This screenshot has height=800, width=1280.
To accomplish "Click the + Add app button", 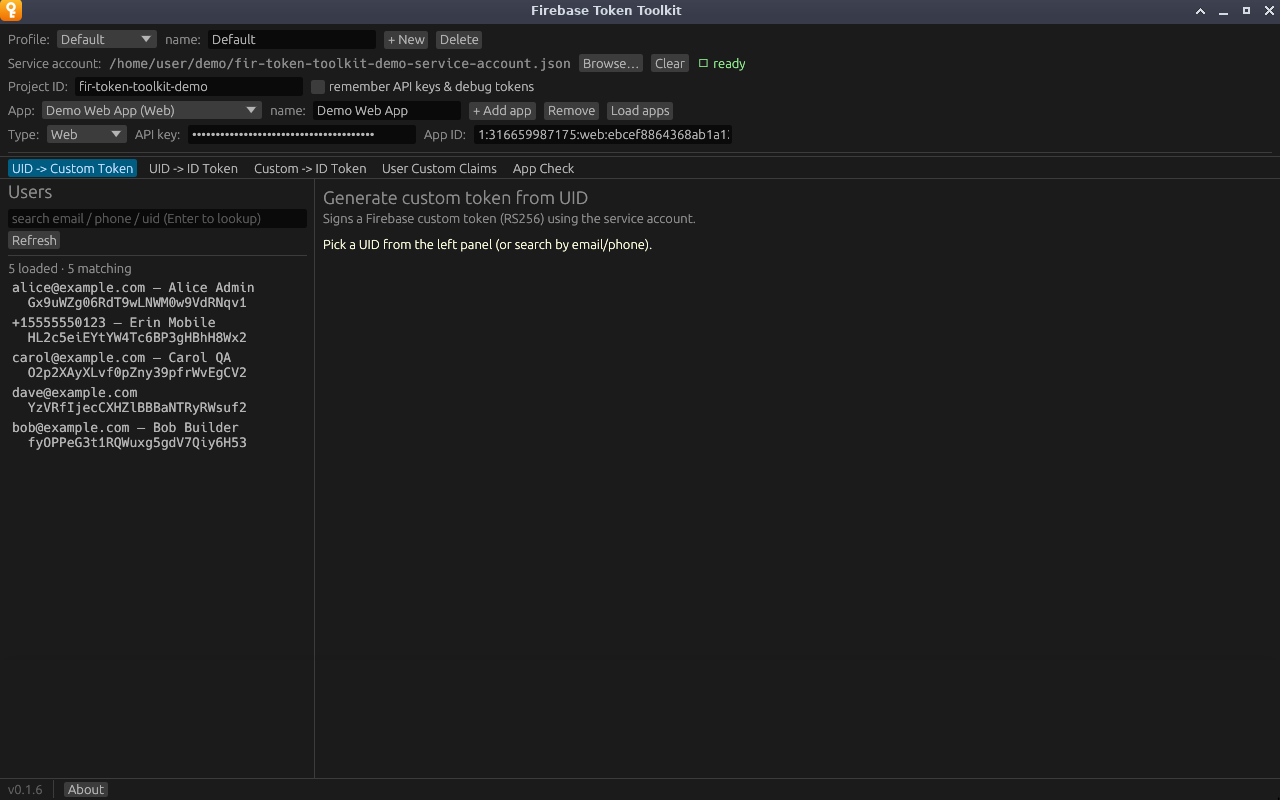I will [502, 111].
